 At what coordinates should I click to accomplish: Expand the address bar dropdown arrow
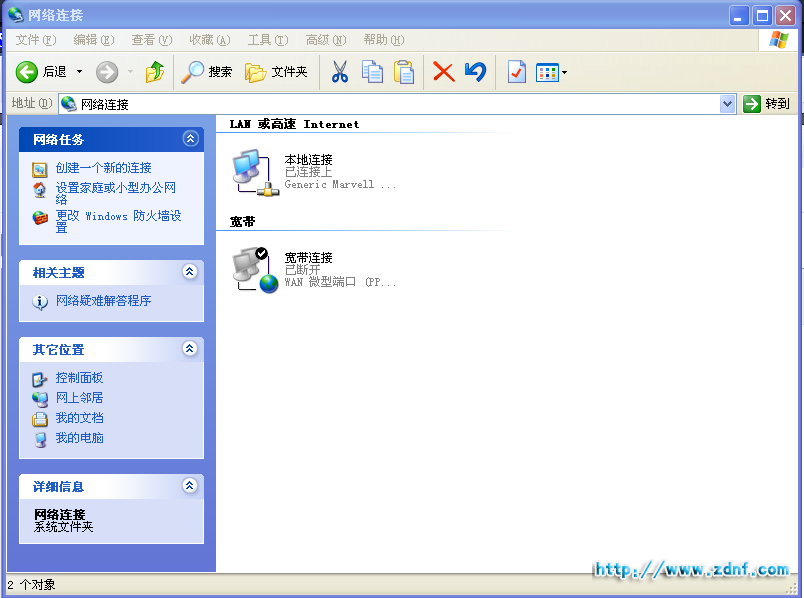pos(727,104)
